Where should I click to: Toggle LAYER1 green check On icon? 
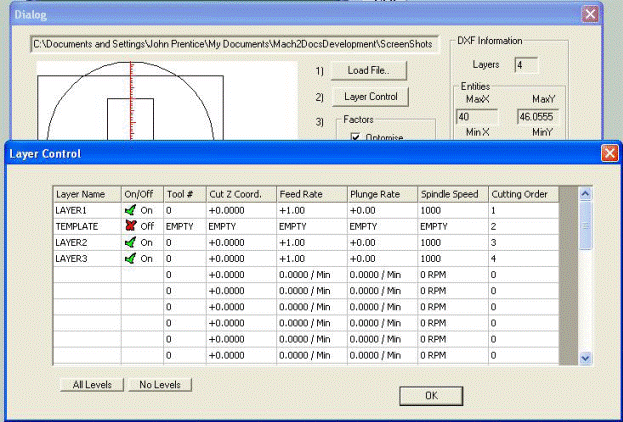[131, 211]
